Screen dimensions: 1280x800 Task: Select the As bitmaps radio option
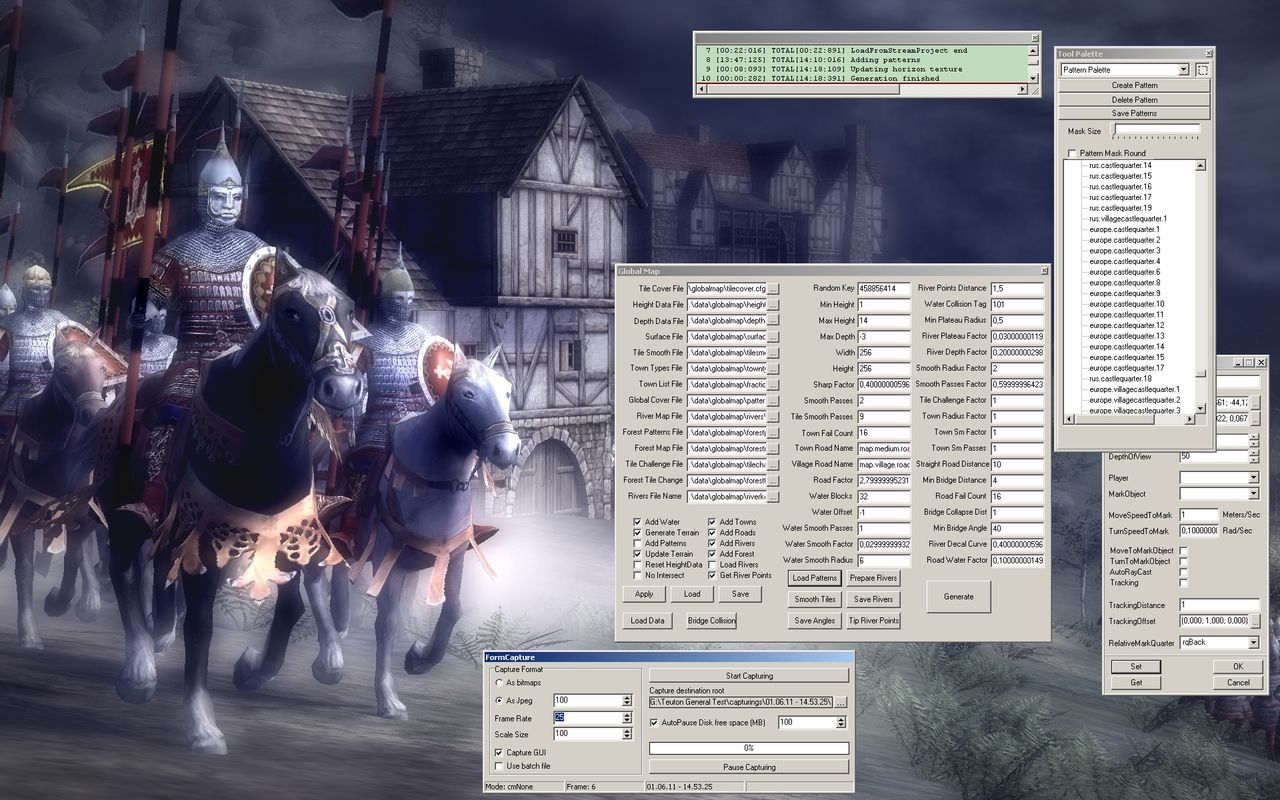point(500,682)
